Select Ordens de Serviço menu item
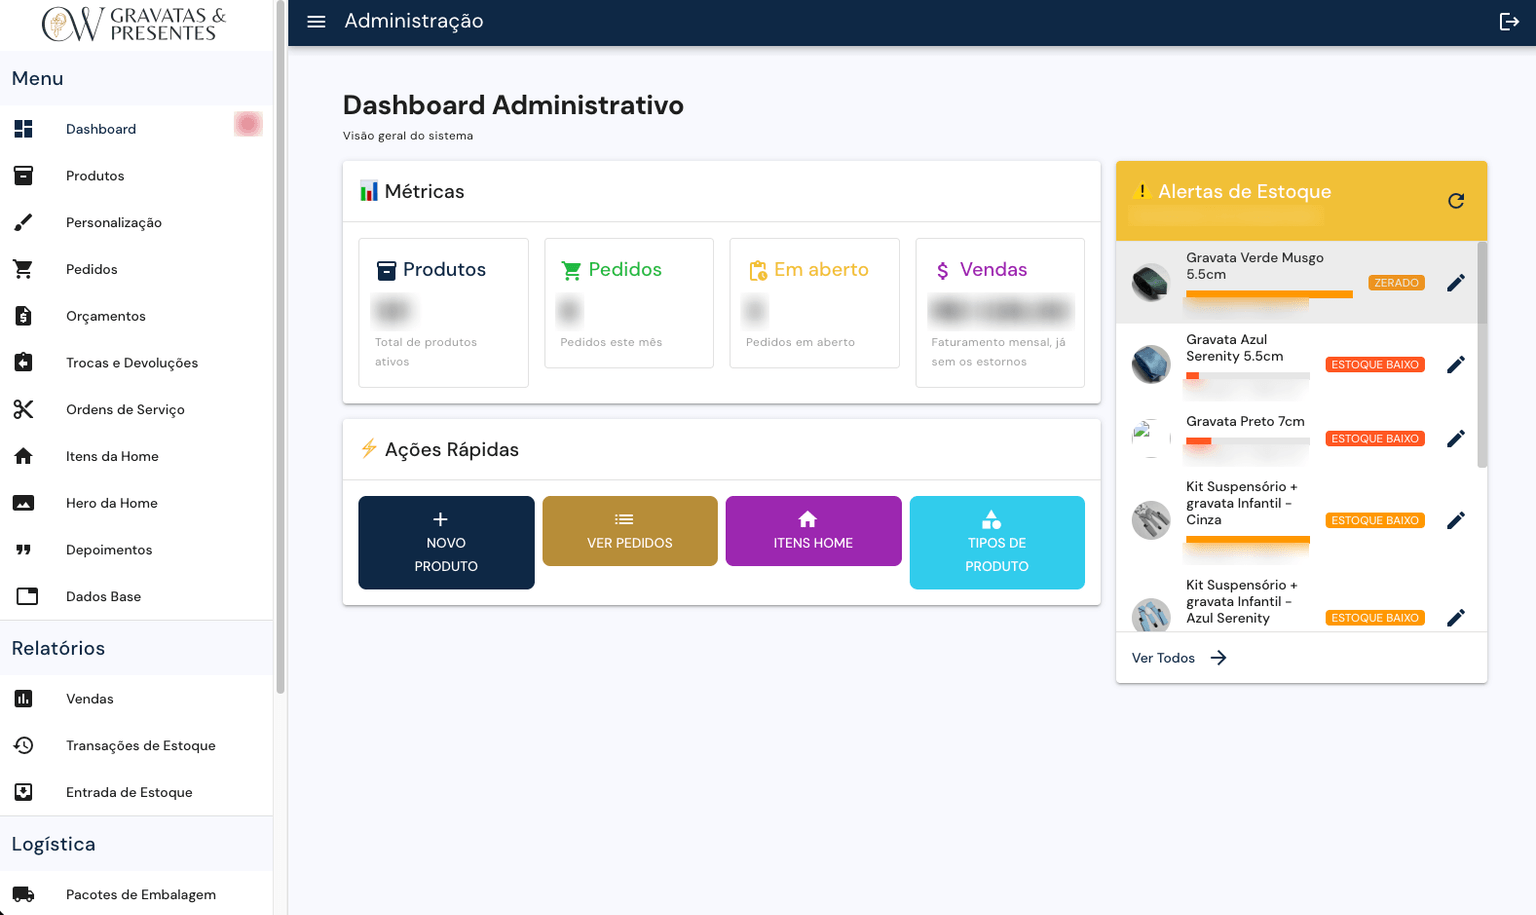Image resolution: width=1536 pixels, height=915 pixels. [x=136, y=409]
